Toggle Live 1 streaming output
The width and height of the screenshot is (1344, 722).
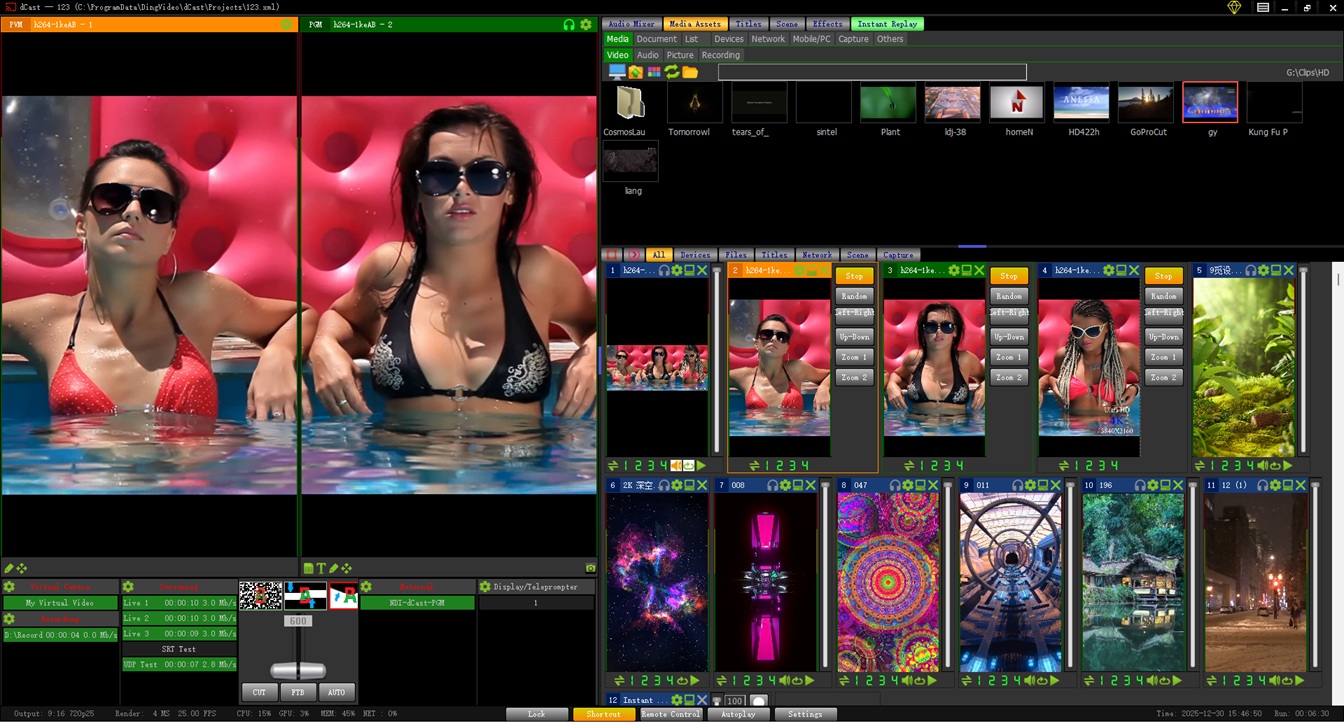(179, 603)
